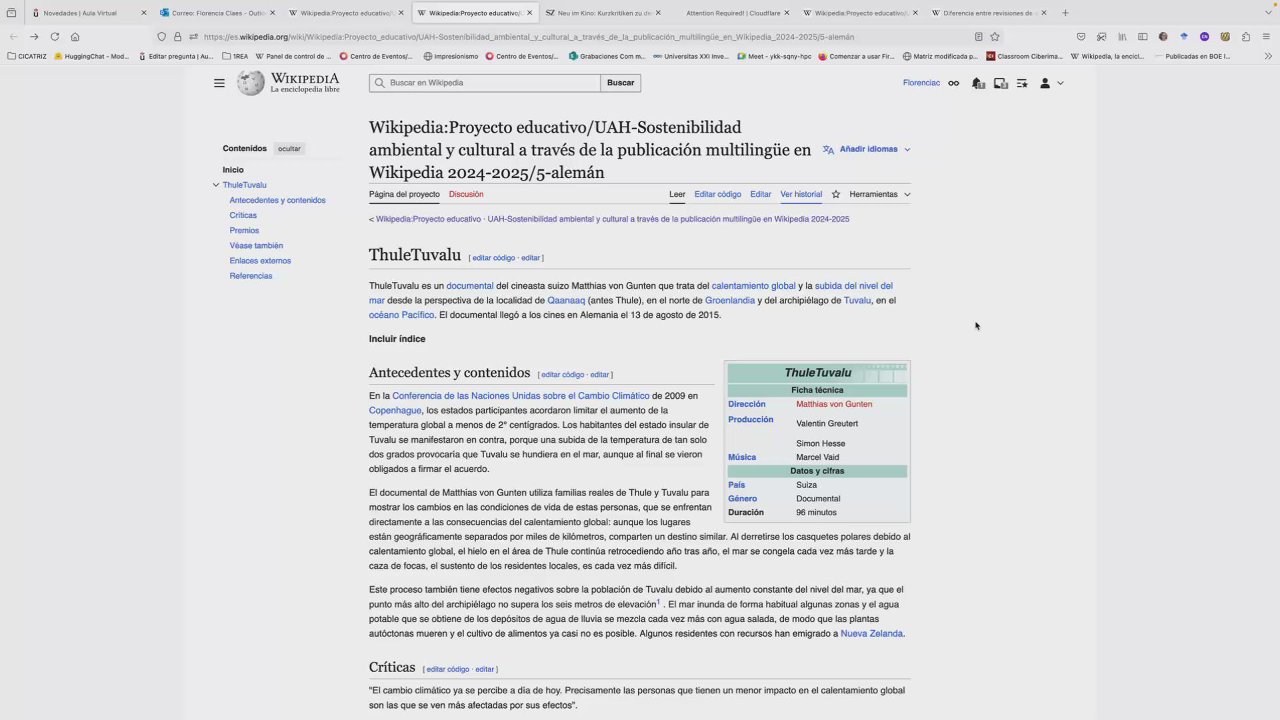Open the CICATRIZ bookmarks folder
1280x720 pixels.
[26, 56]
